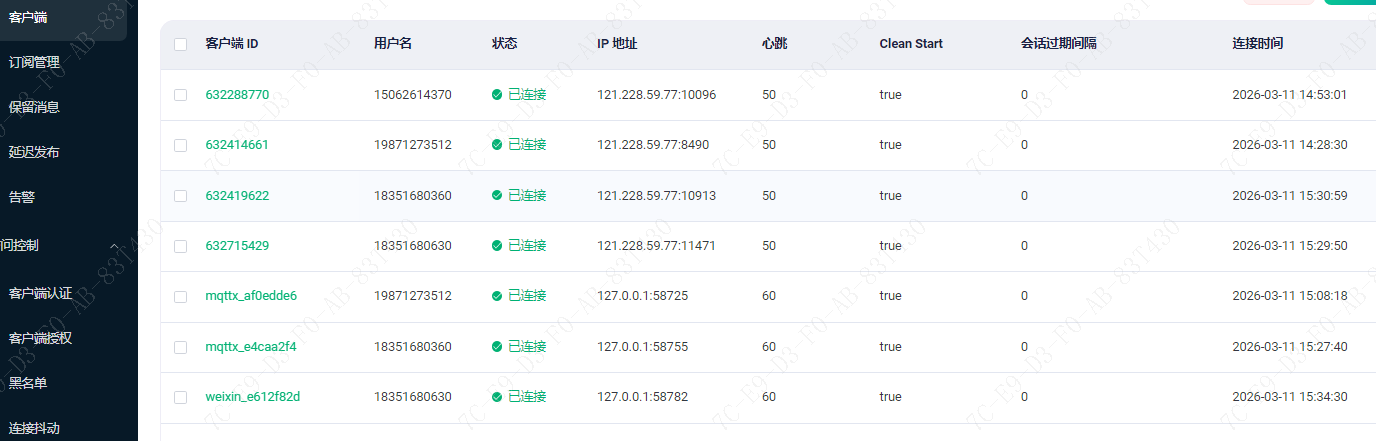Screen dimensions: 1376x441
Task: Open 订阅管理 in the sidebar
Action: [x=34, y=62]
